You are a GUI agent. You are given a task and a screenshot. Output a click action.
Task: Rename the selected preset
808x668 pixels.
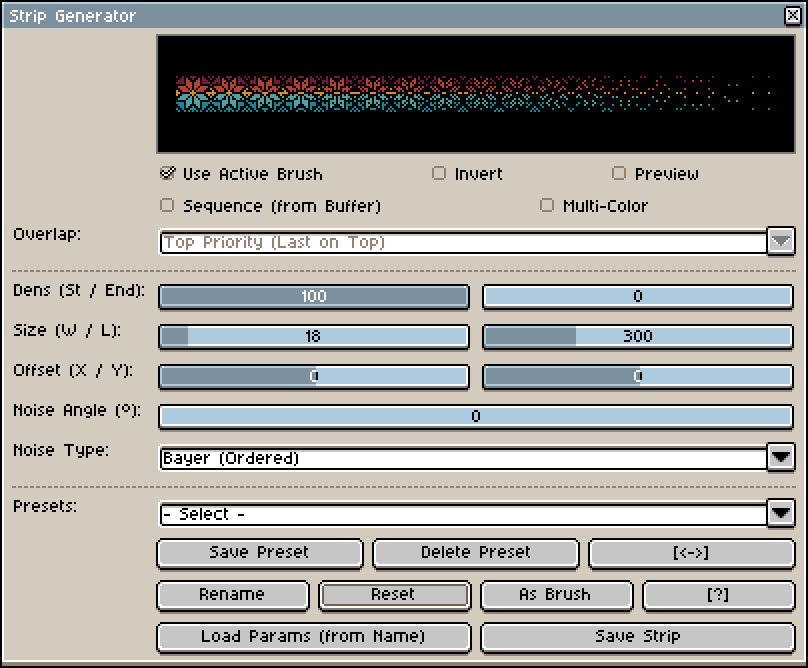point(232,595)
